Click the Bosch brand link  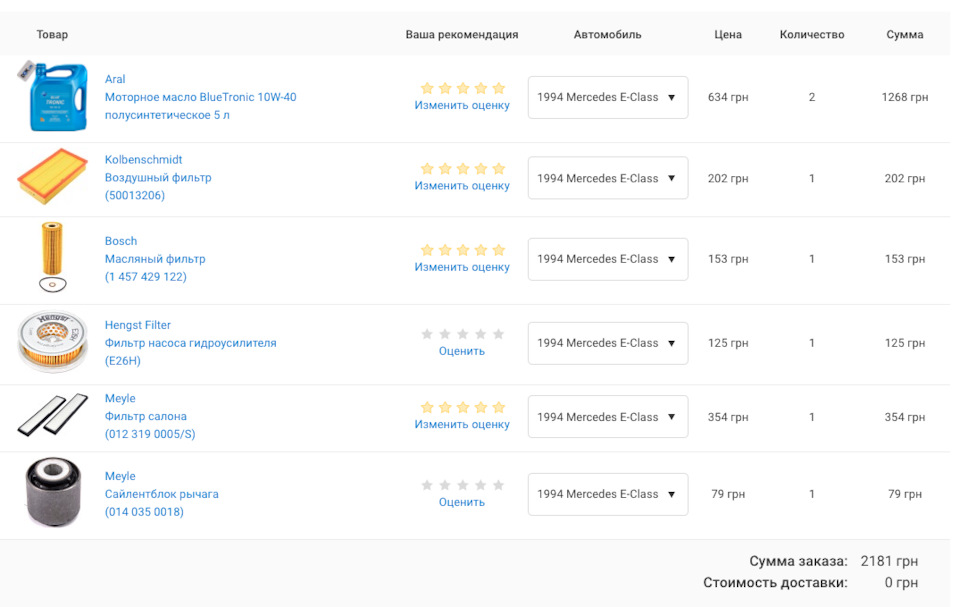point(121,241)
